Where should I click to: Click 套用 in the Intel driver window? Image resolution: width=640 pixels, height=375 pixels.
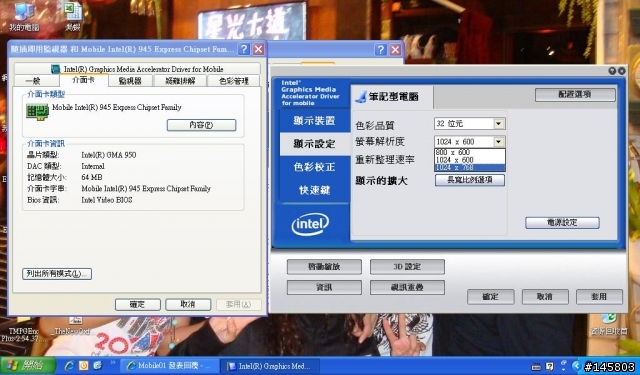point(599,297)
